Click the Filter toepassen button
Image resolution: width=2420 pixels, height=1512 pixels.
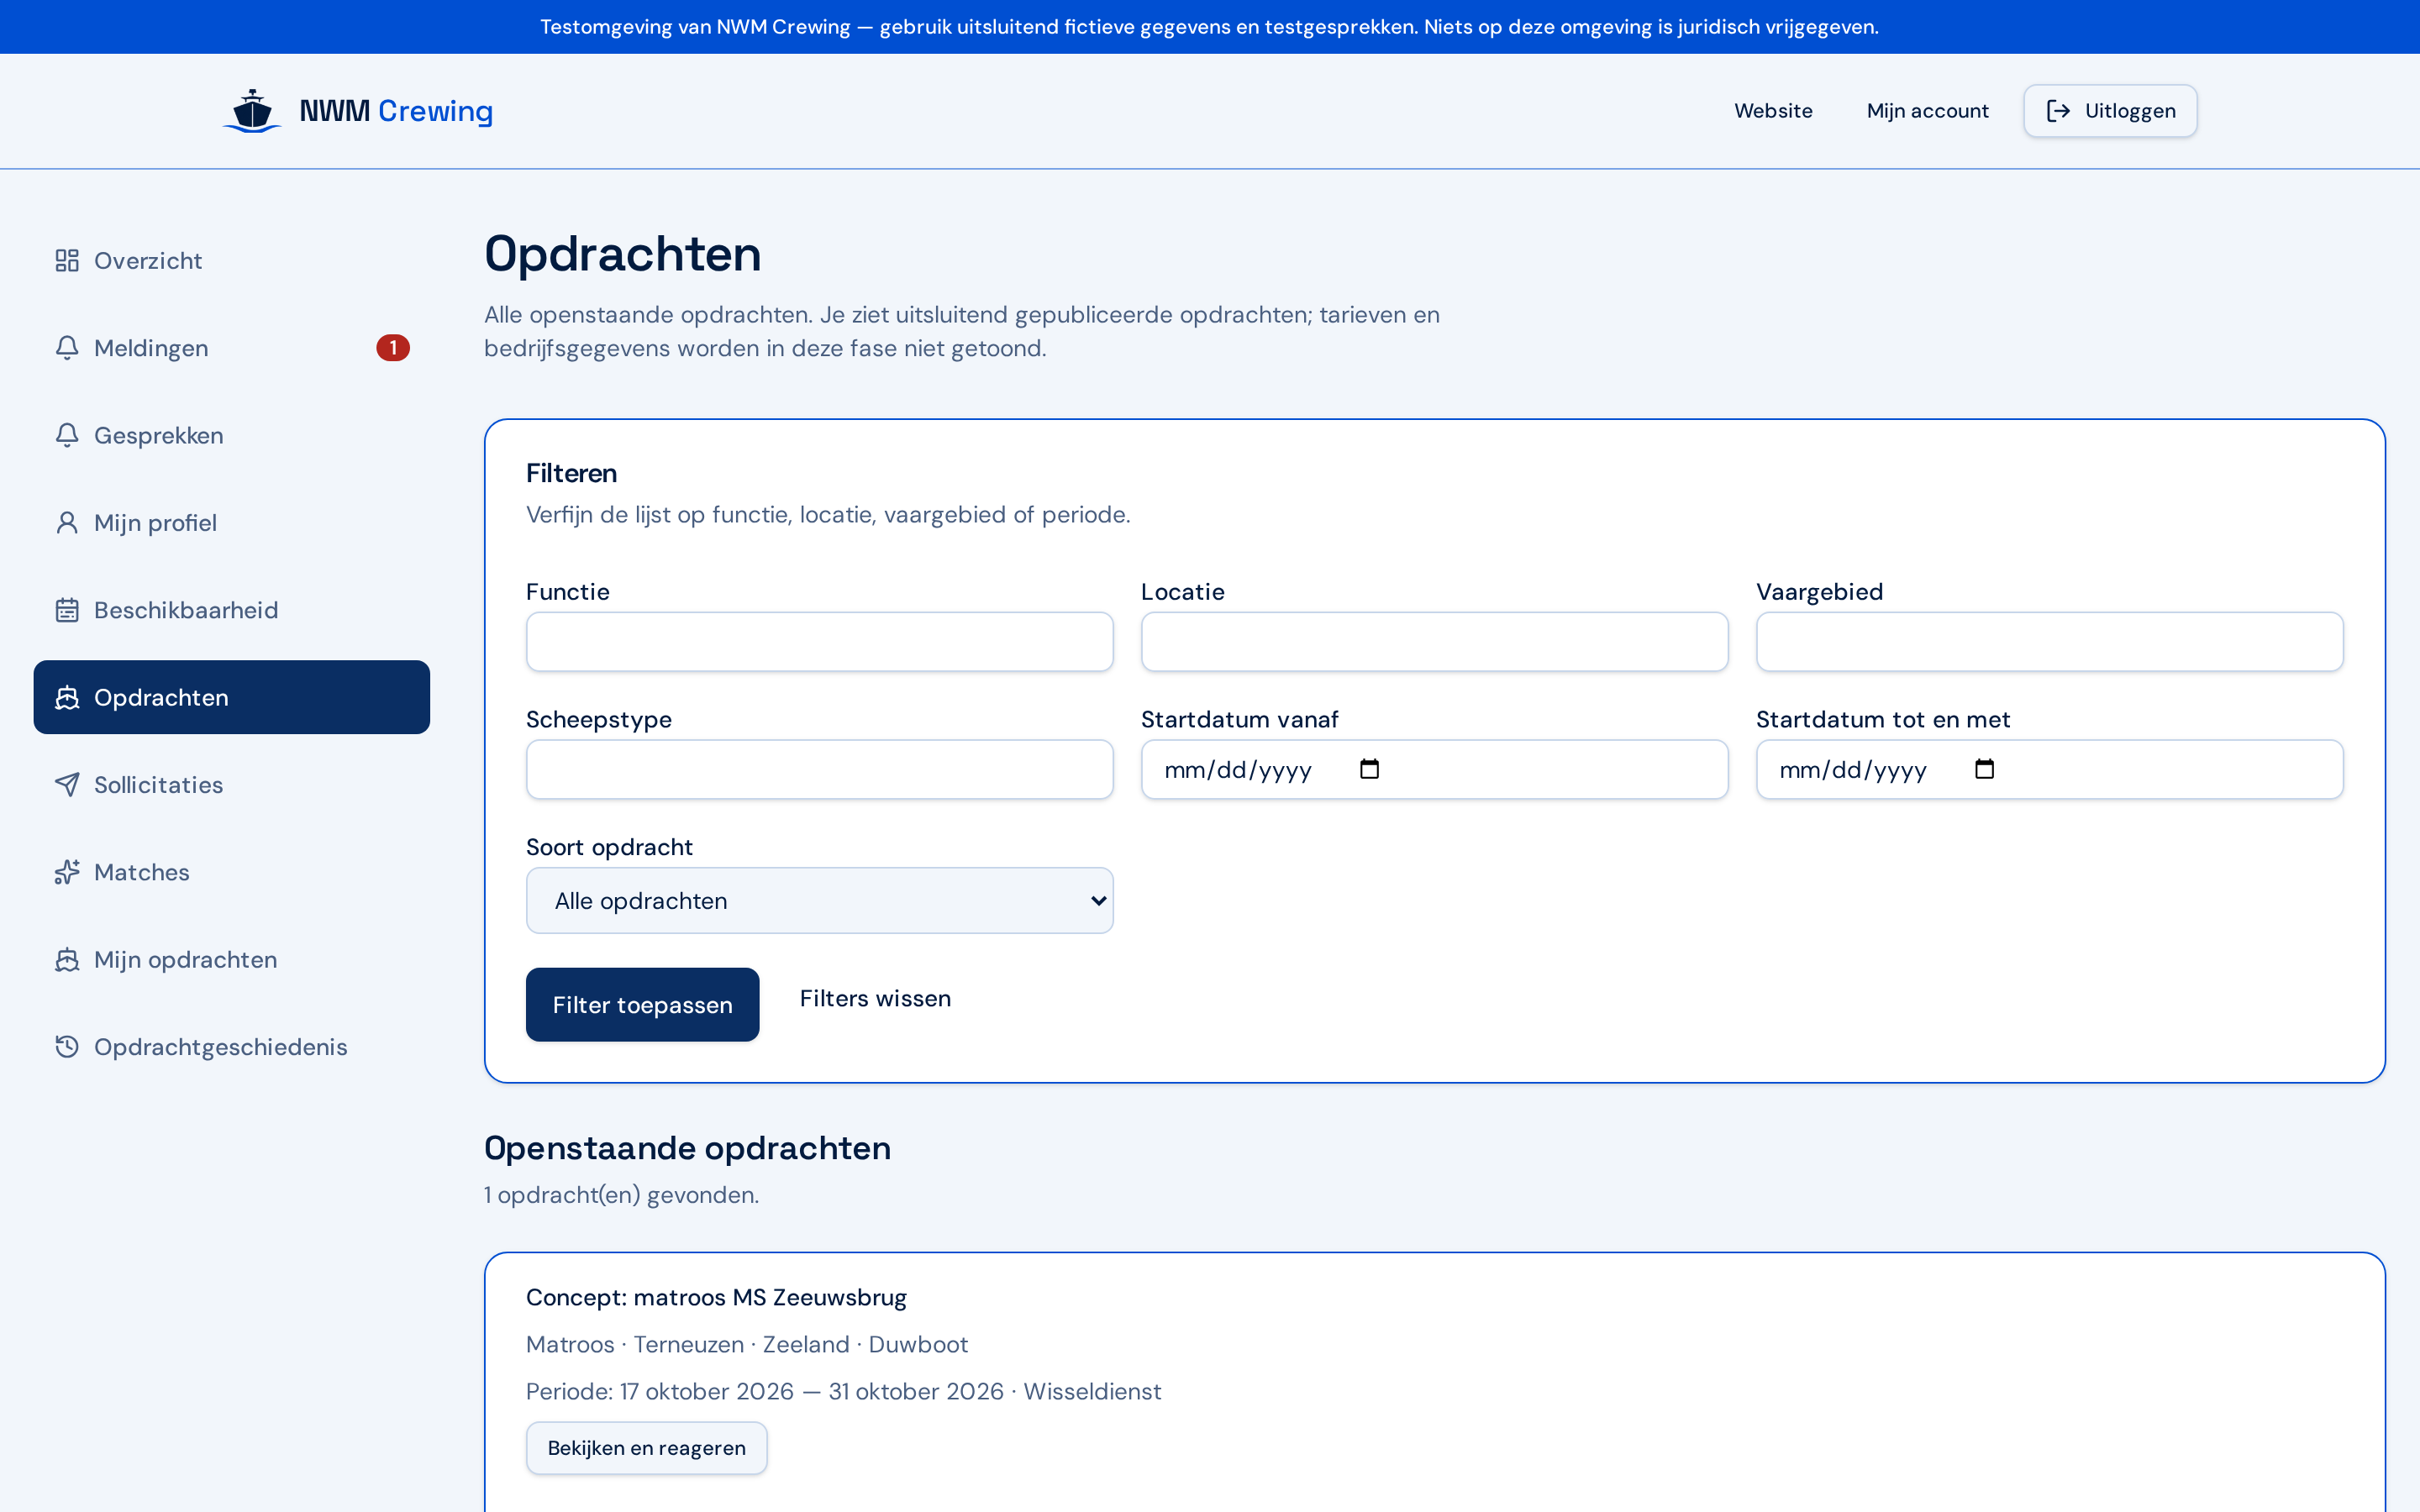642,1004
